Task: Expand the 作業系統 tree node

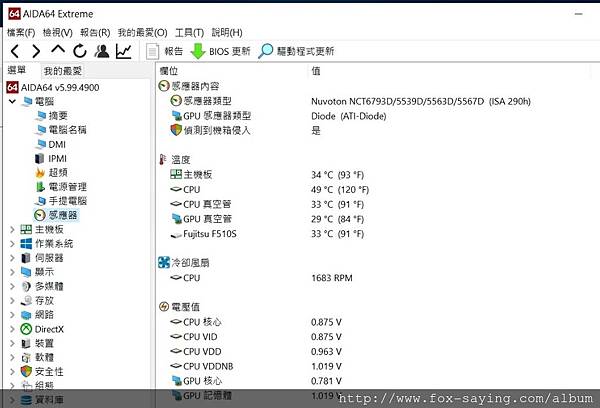Action: [12, 244]
